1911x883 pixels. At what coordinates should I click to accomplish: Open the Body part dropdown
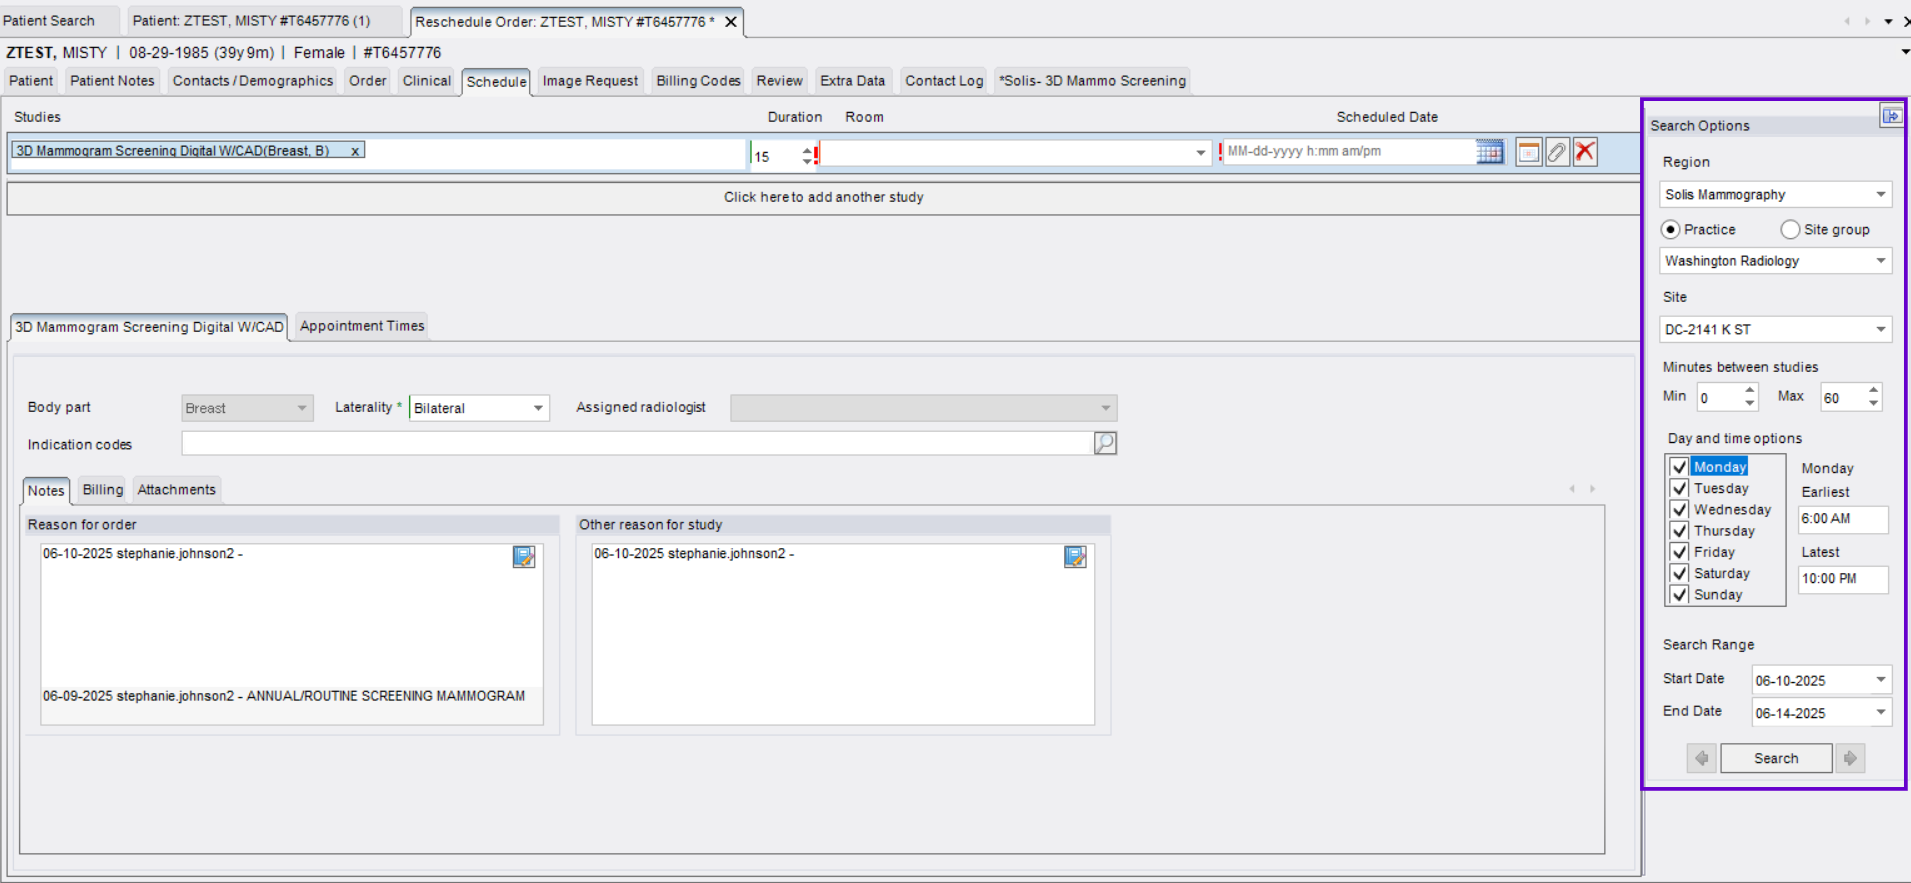point(302,408)
